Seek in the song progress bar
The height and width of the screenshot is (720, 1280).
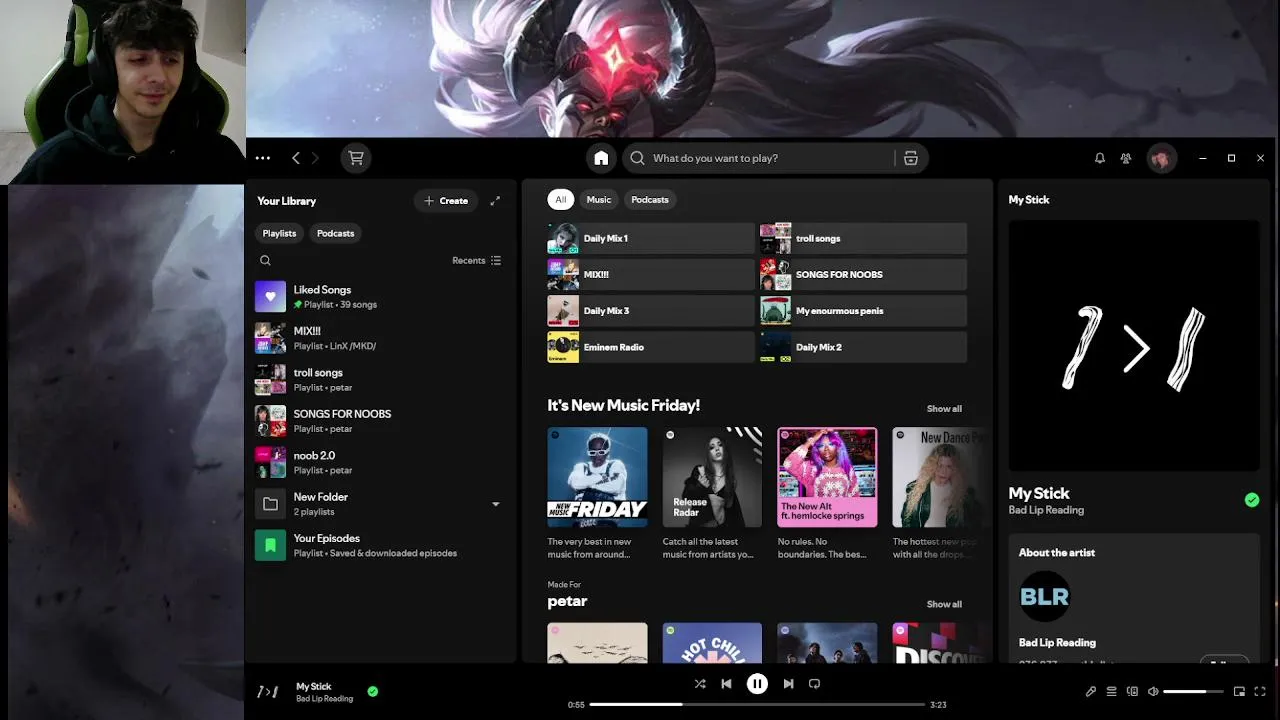tap(757, 704)
